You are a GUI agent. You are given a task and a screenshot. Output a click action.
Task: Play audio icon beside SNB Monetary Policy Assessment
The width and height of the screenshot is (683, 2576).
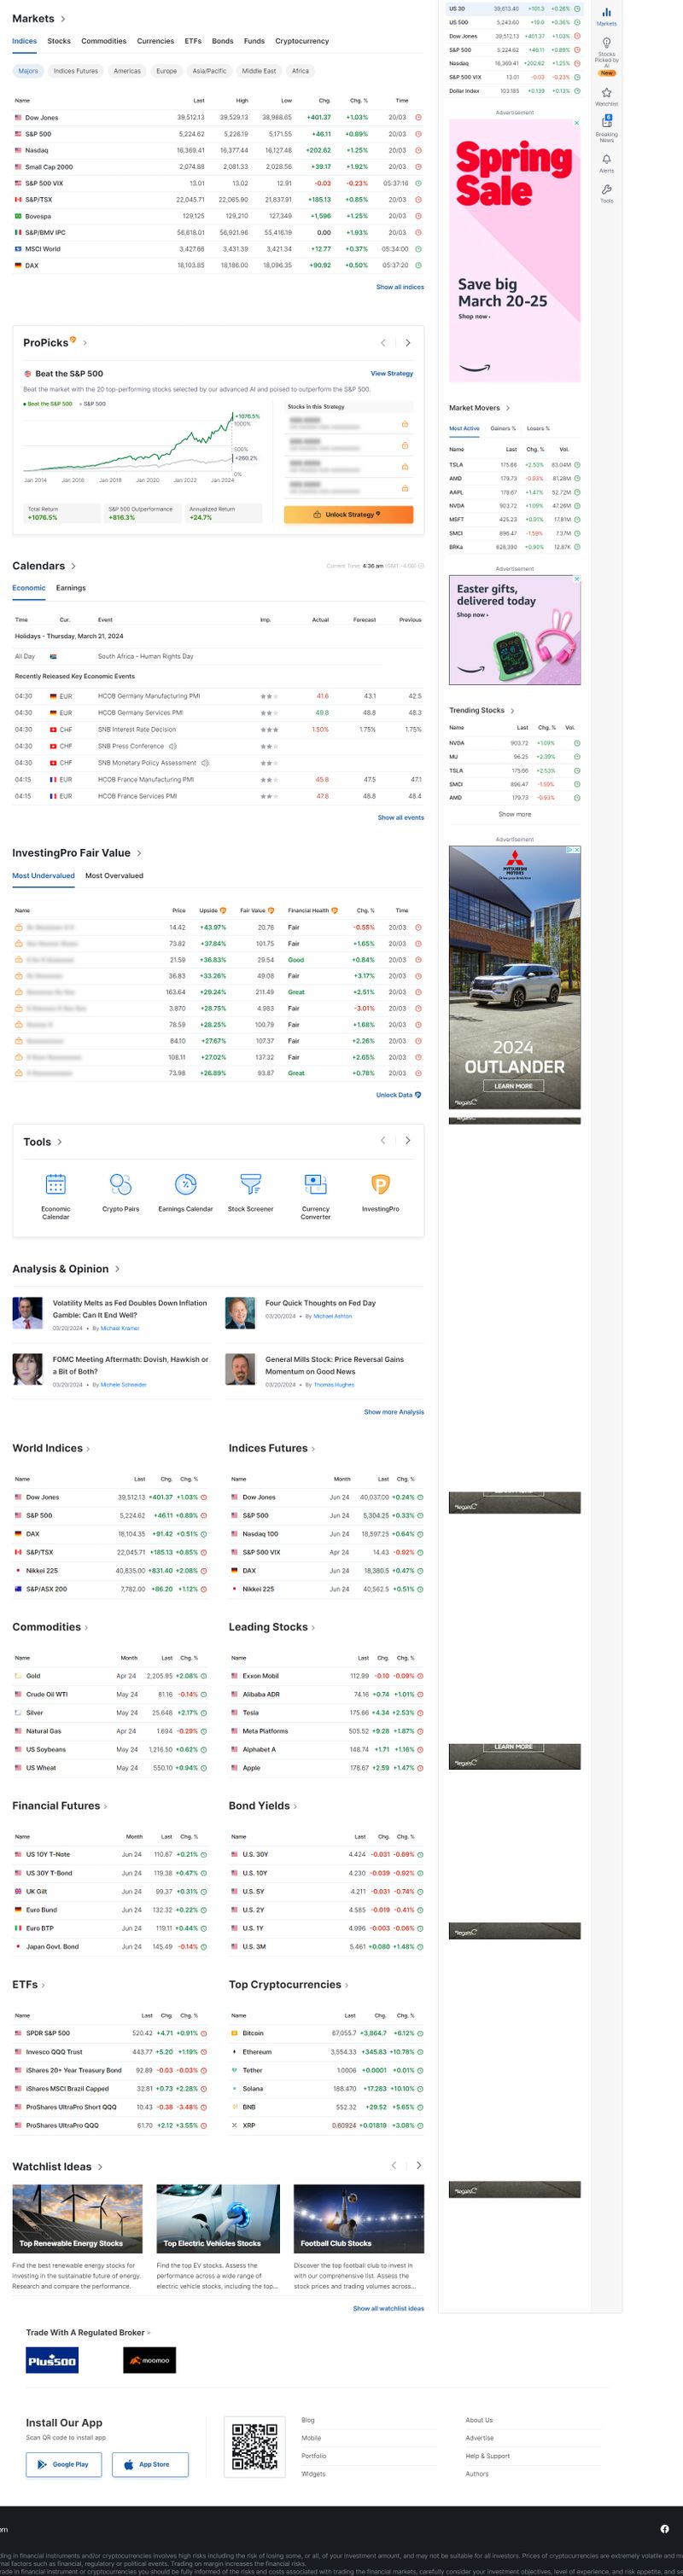[204, 763]
